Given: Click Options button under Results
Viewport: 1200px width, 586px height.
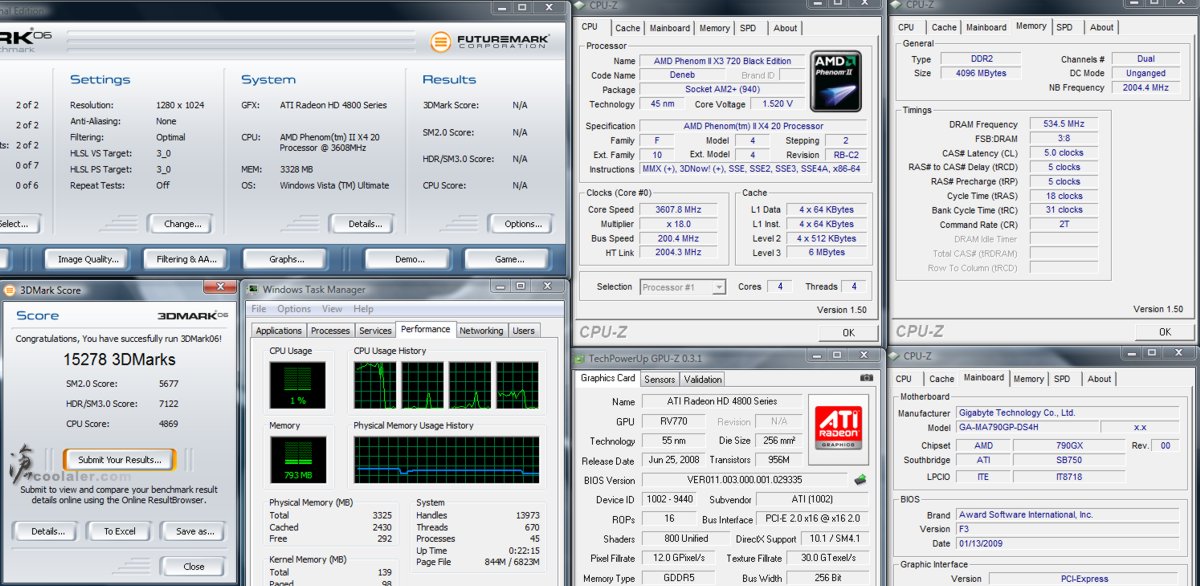Looking at the screenshot, I should tap(523, 224).
